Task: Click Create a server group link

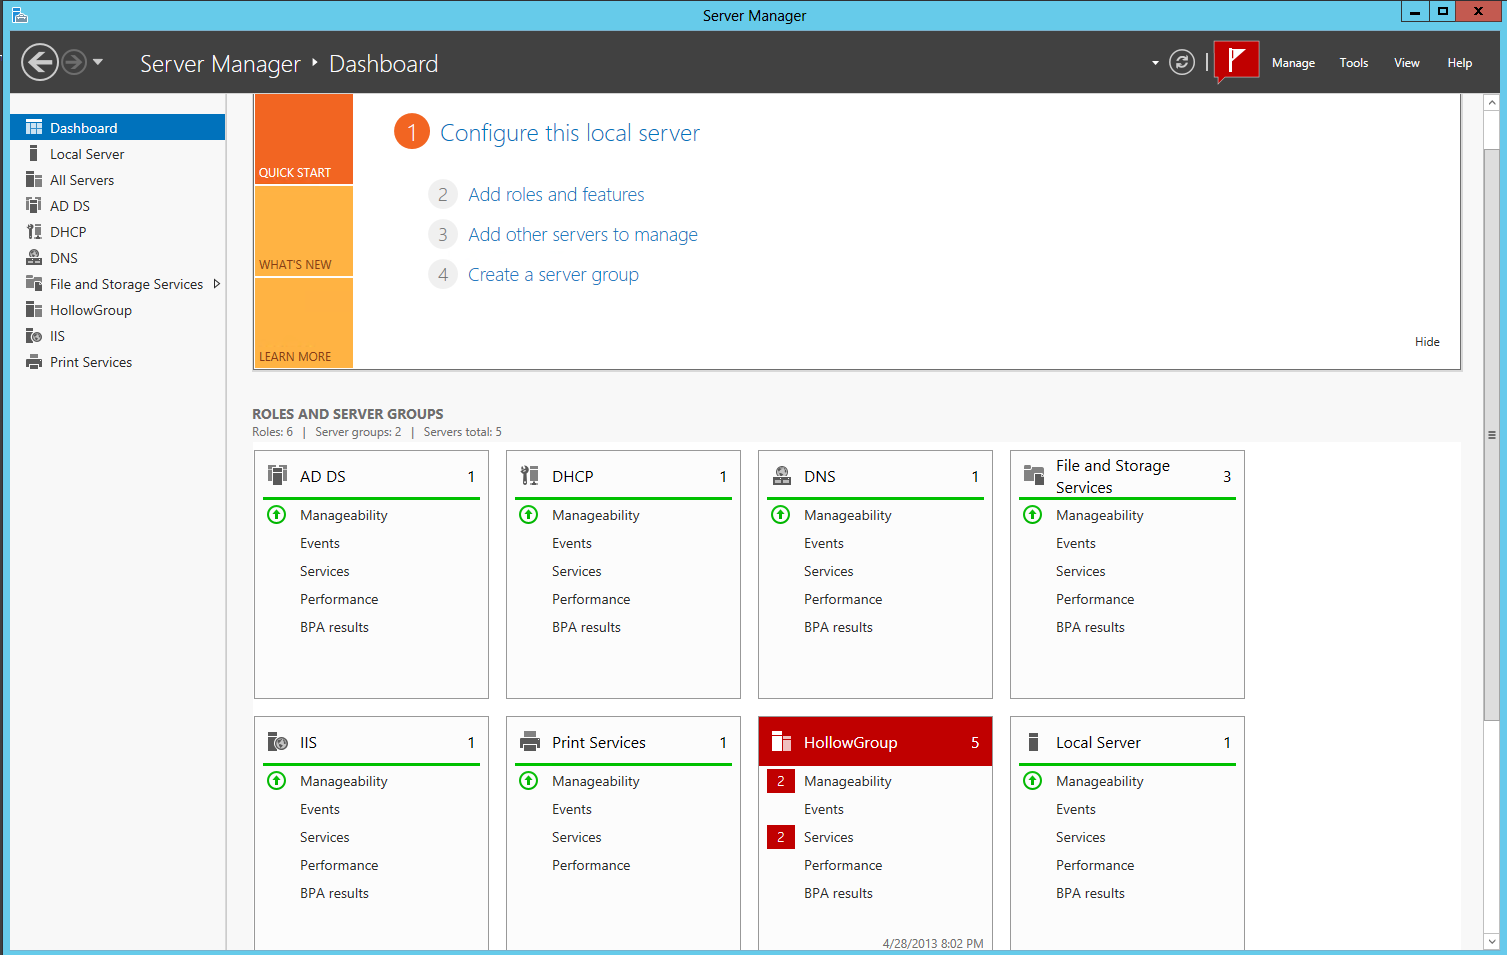Action: click(553, 275)
